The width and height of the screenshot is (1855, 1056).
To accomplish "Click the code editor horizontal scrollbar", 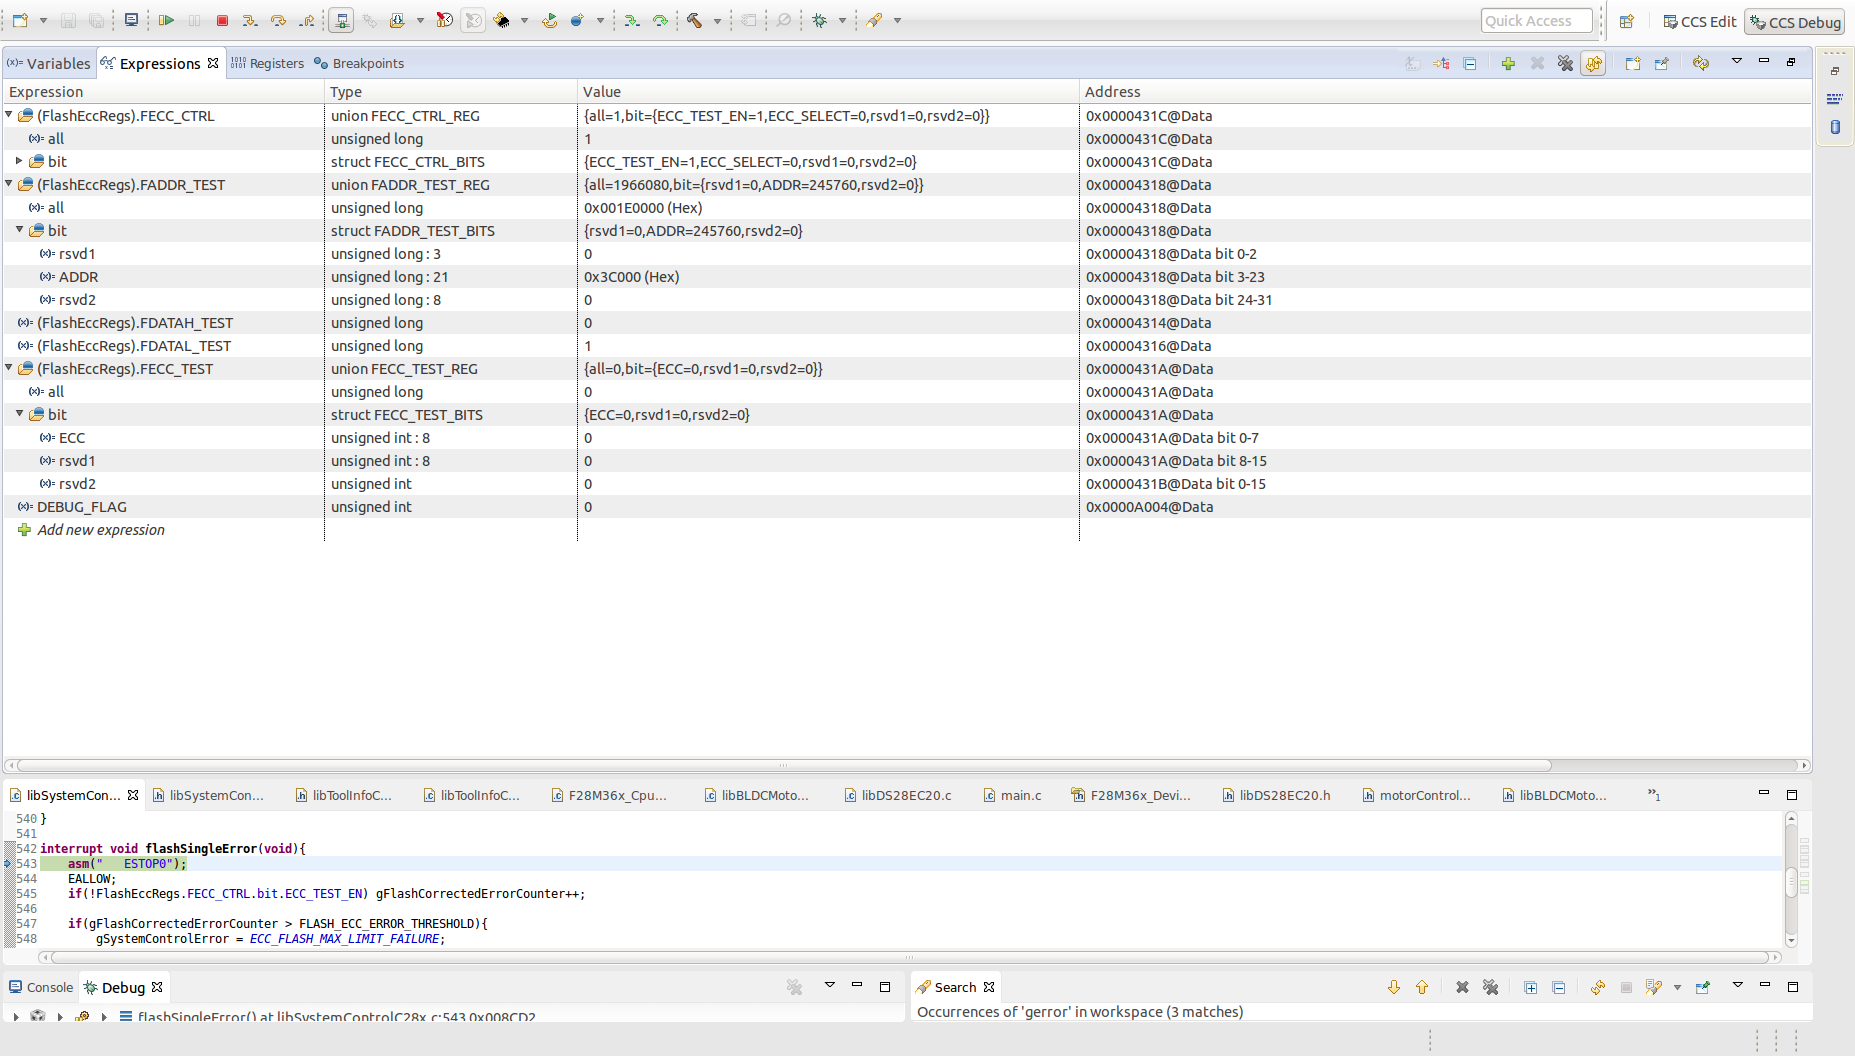I will [x=910, y=957].
